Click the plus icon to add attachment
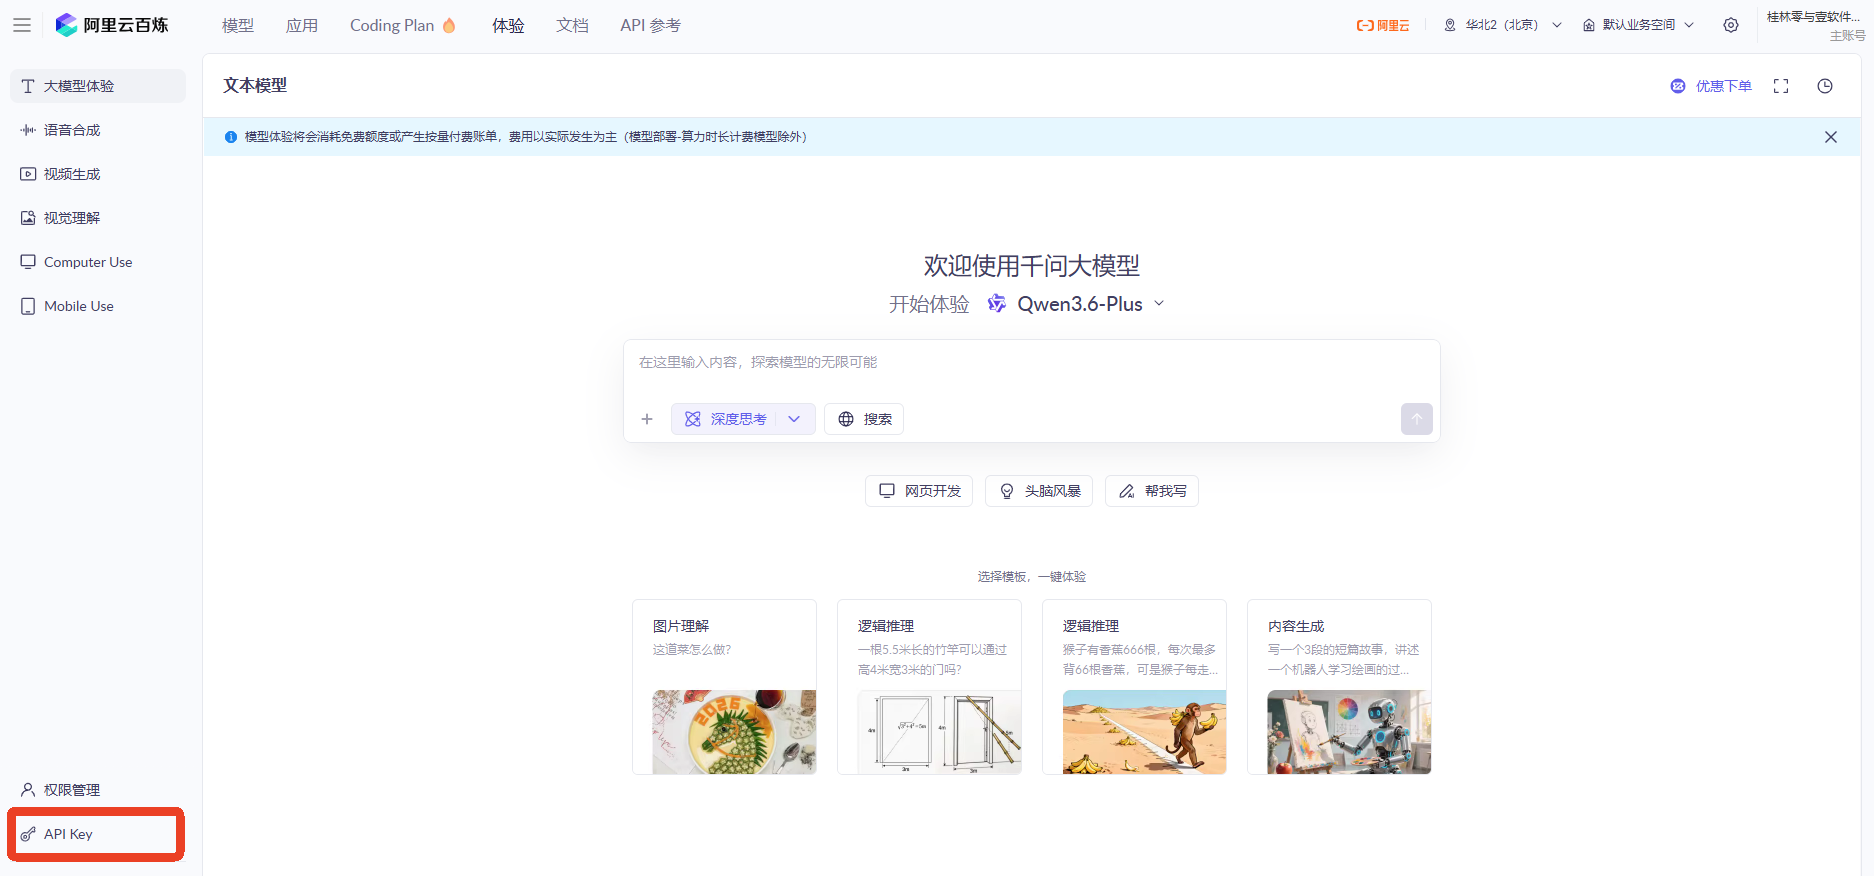Viewport: 1874px width, 876px height. [647, 419]
